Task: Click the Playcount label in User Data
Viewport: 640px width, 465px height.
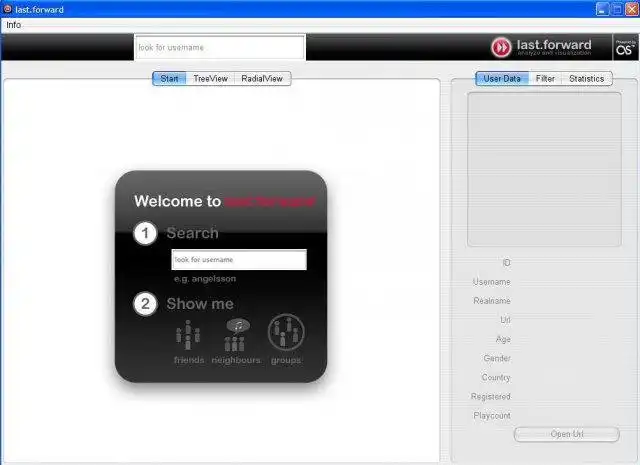Action: point(492,416)
